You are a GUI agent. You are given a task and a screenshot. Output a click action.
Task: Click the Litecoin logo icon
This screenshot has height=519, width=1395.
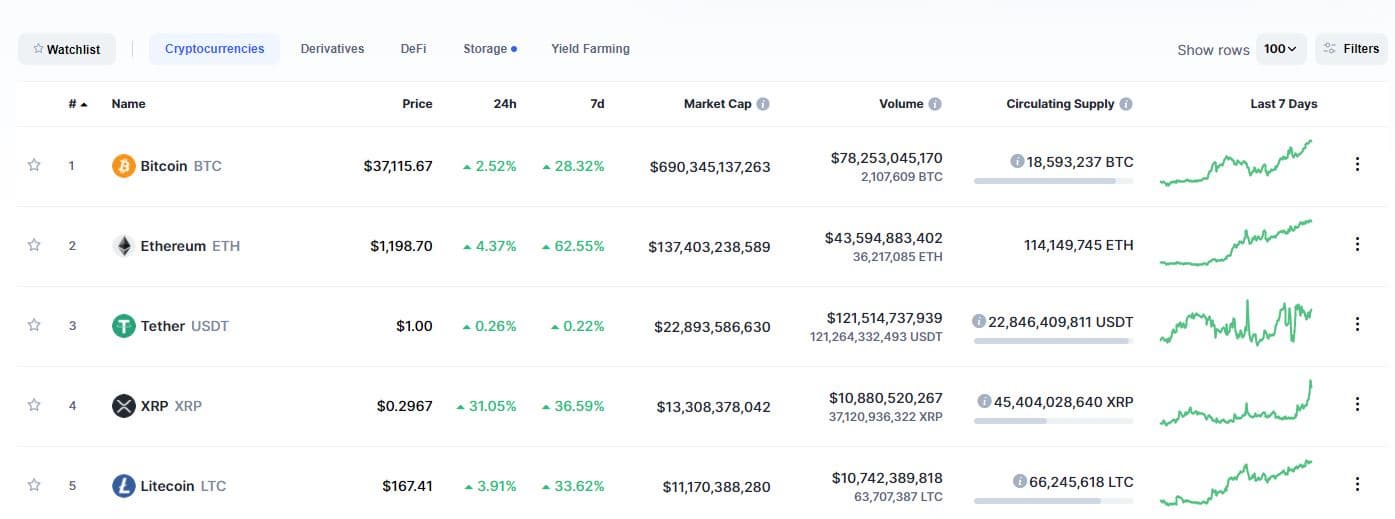pyautogui.click(x=123, y=486)
